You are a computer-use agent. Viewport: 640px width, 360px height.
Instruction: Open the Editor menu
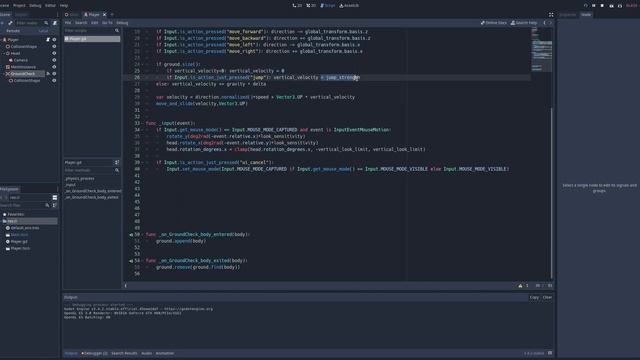click(x=50, y=5)
